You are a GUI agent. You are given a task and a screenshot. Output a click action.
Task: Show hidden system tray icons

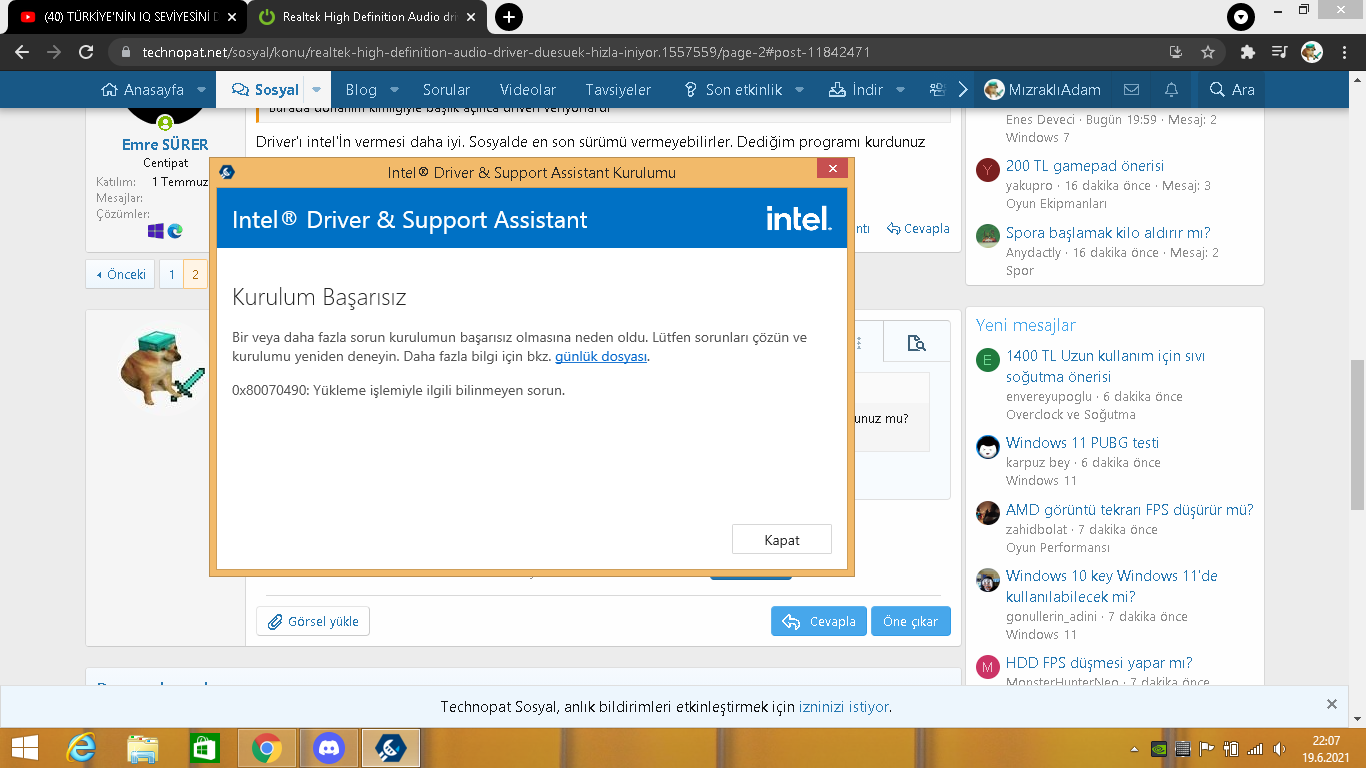point(1134,748)
